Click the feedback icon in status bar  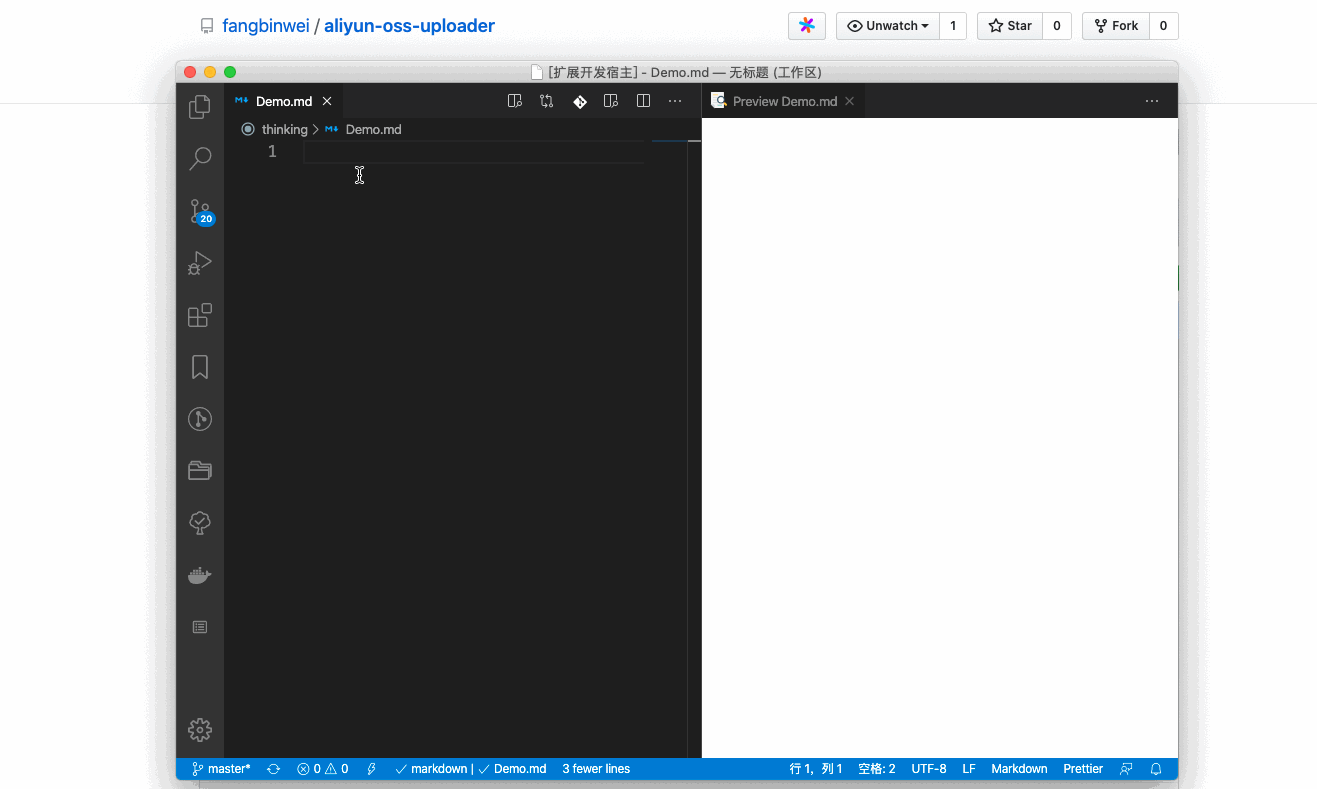1126,769
